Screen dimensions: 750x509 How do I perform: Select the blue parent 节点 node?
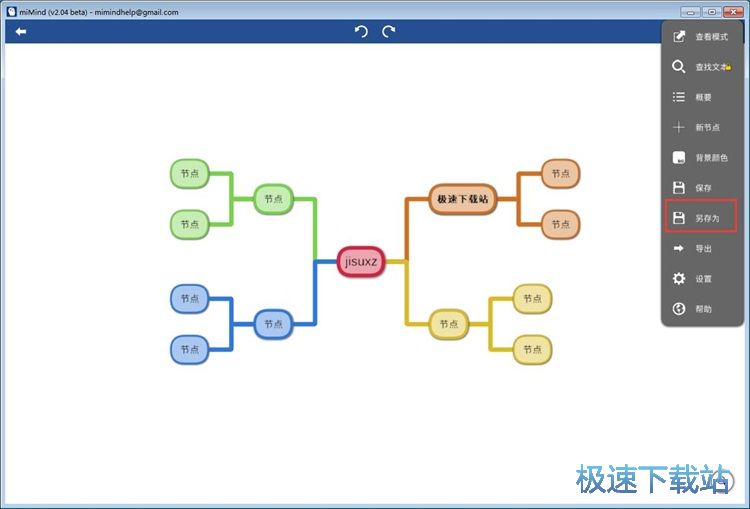pyautogui.click(x=274, y=324)
